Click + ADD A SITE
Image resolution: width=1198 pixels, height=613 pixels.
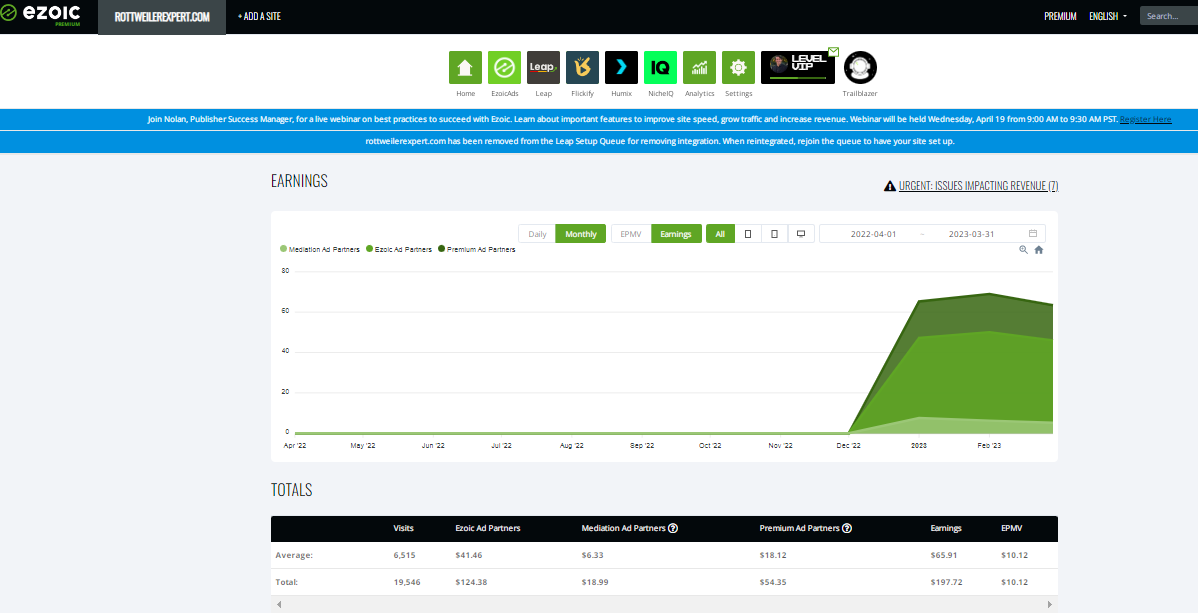[x=259, y=16]
